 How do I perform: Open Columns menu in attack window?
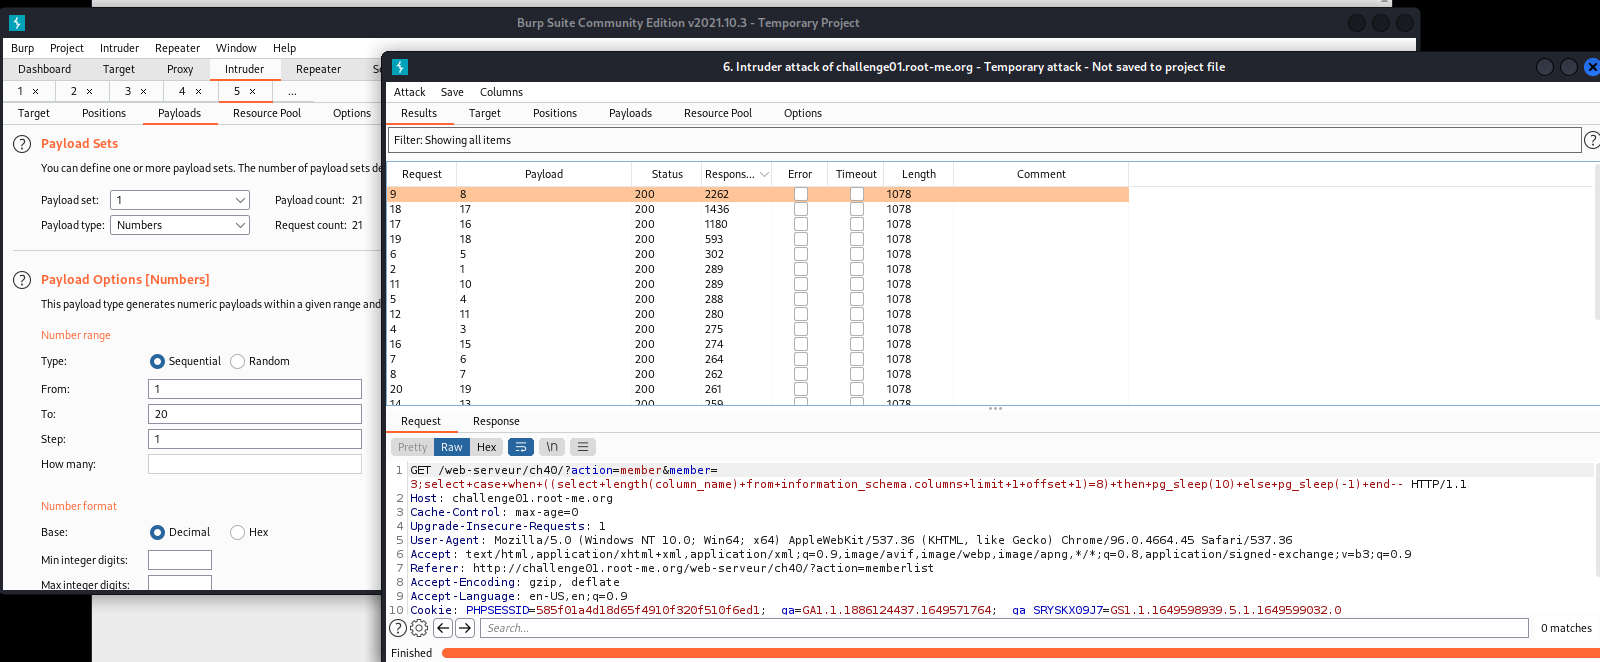pos(501,92)
